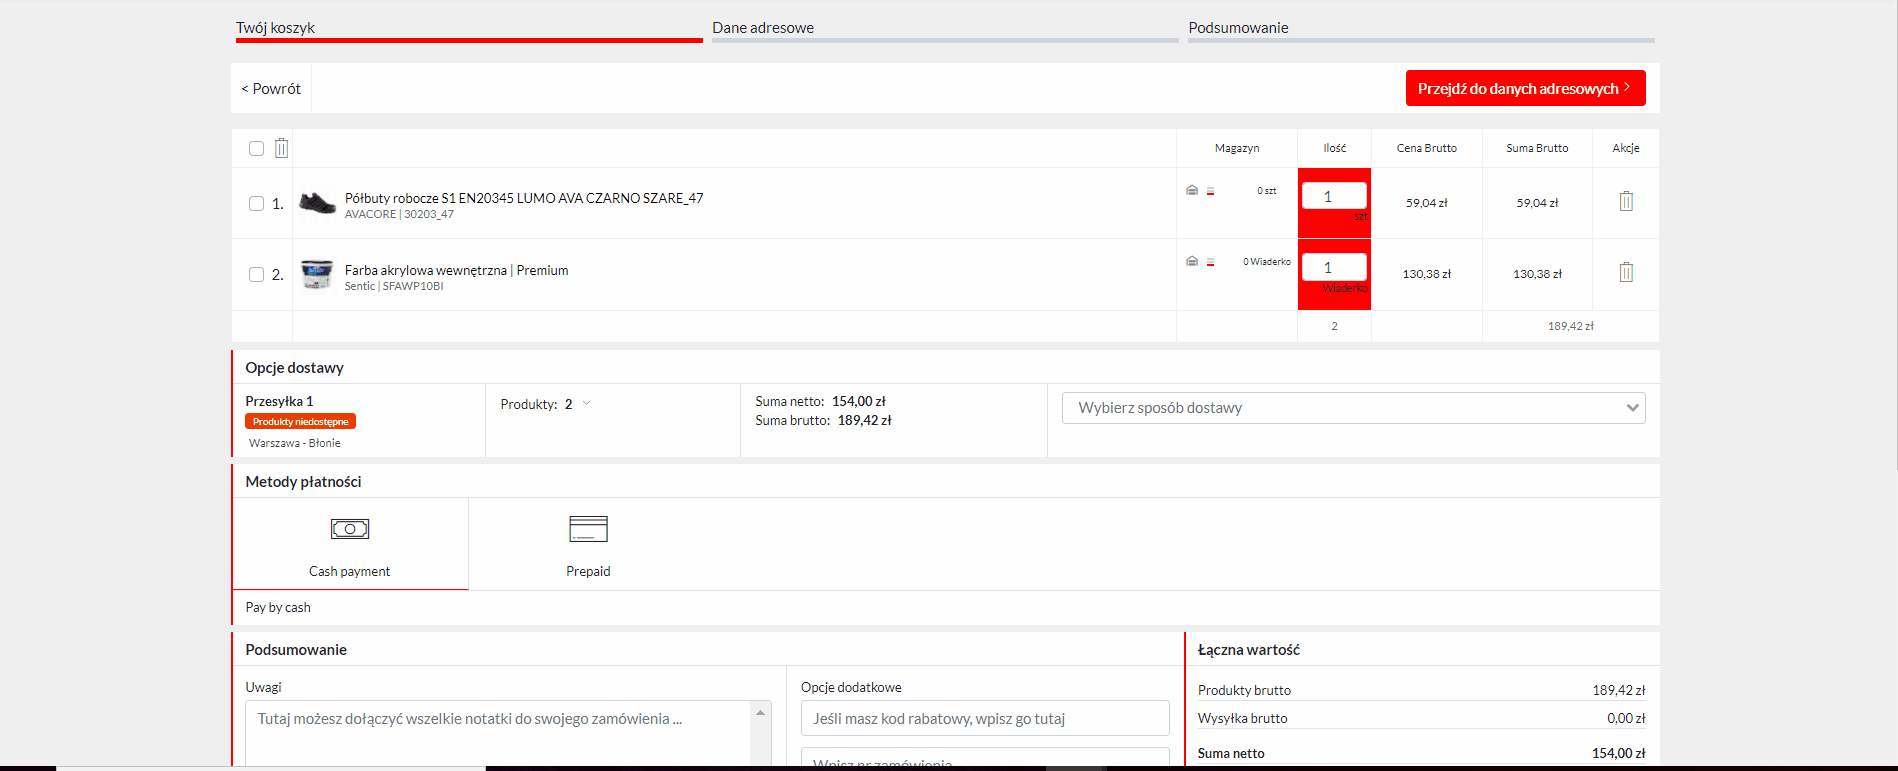Delete the Półbuty robocze item via trash icon
Screen dimensions: 1898x771
point(1626,202)
